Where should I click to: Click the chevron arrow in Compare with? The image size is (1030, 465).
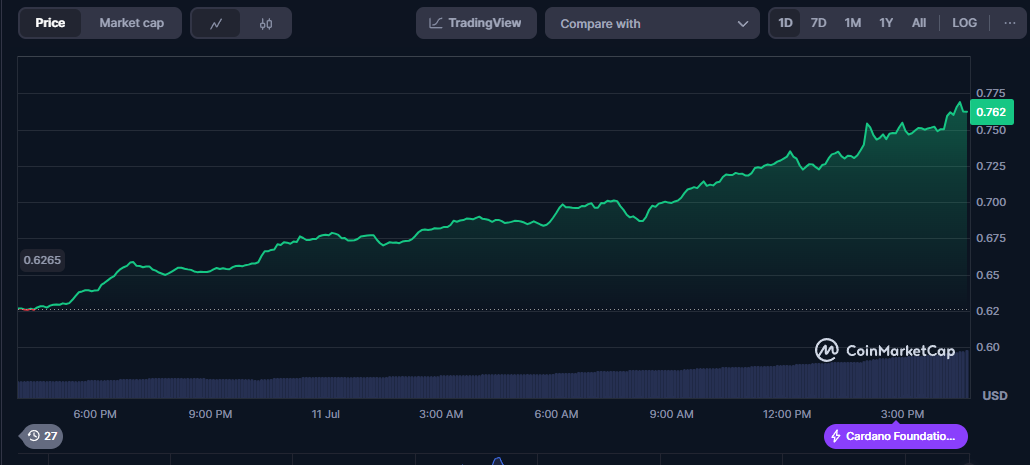click(x=742, y=23)
